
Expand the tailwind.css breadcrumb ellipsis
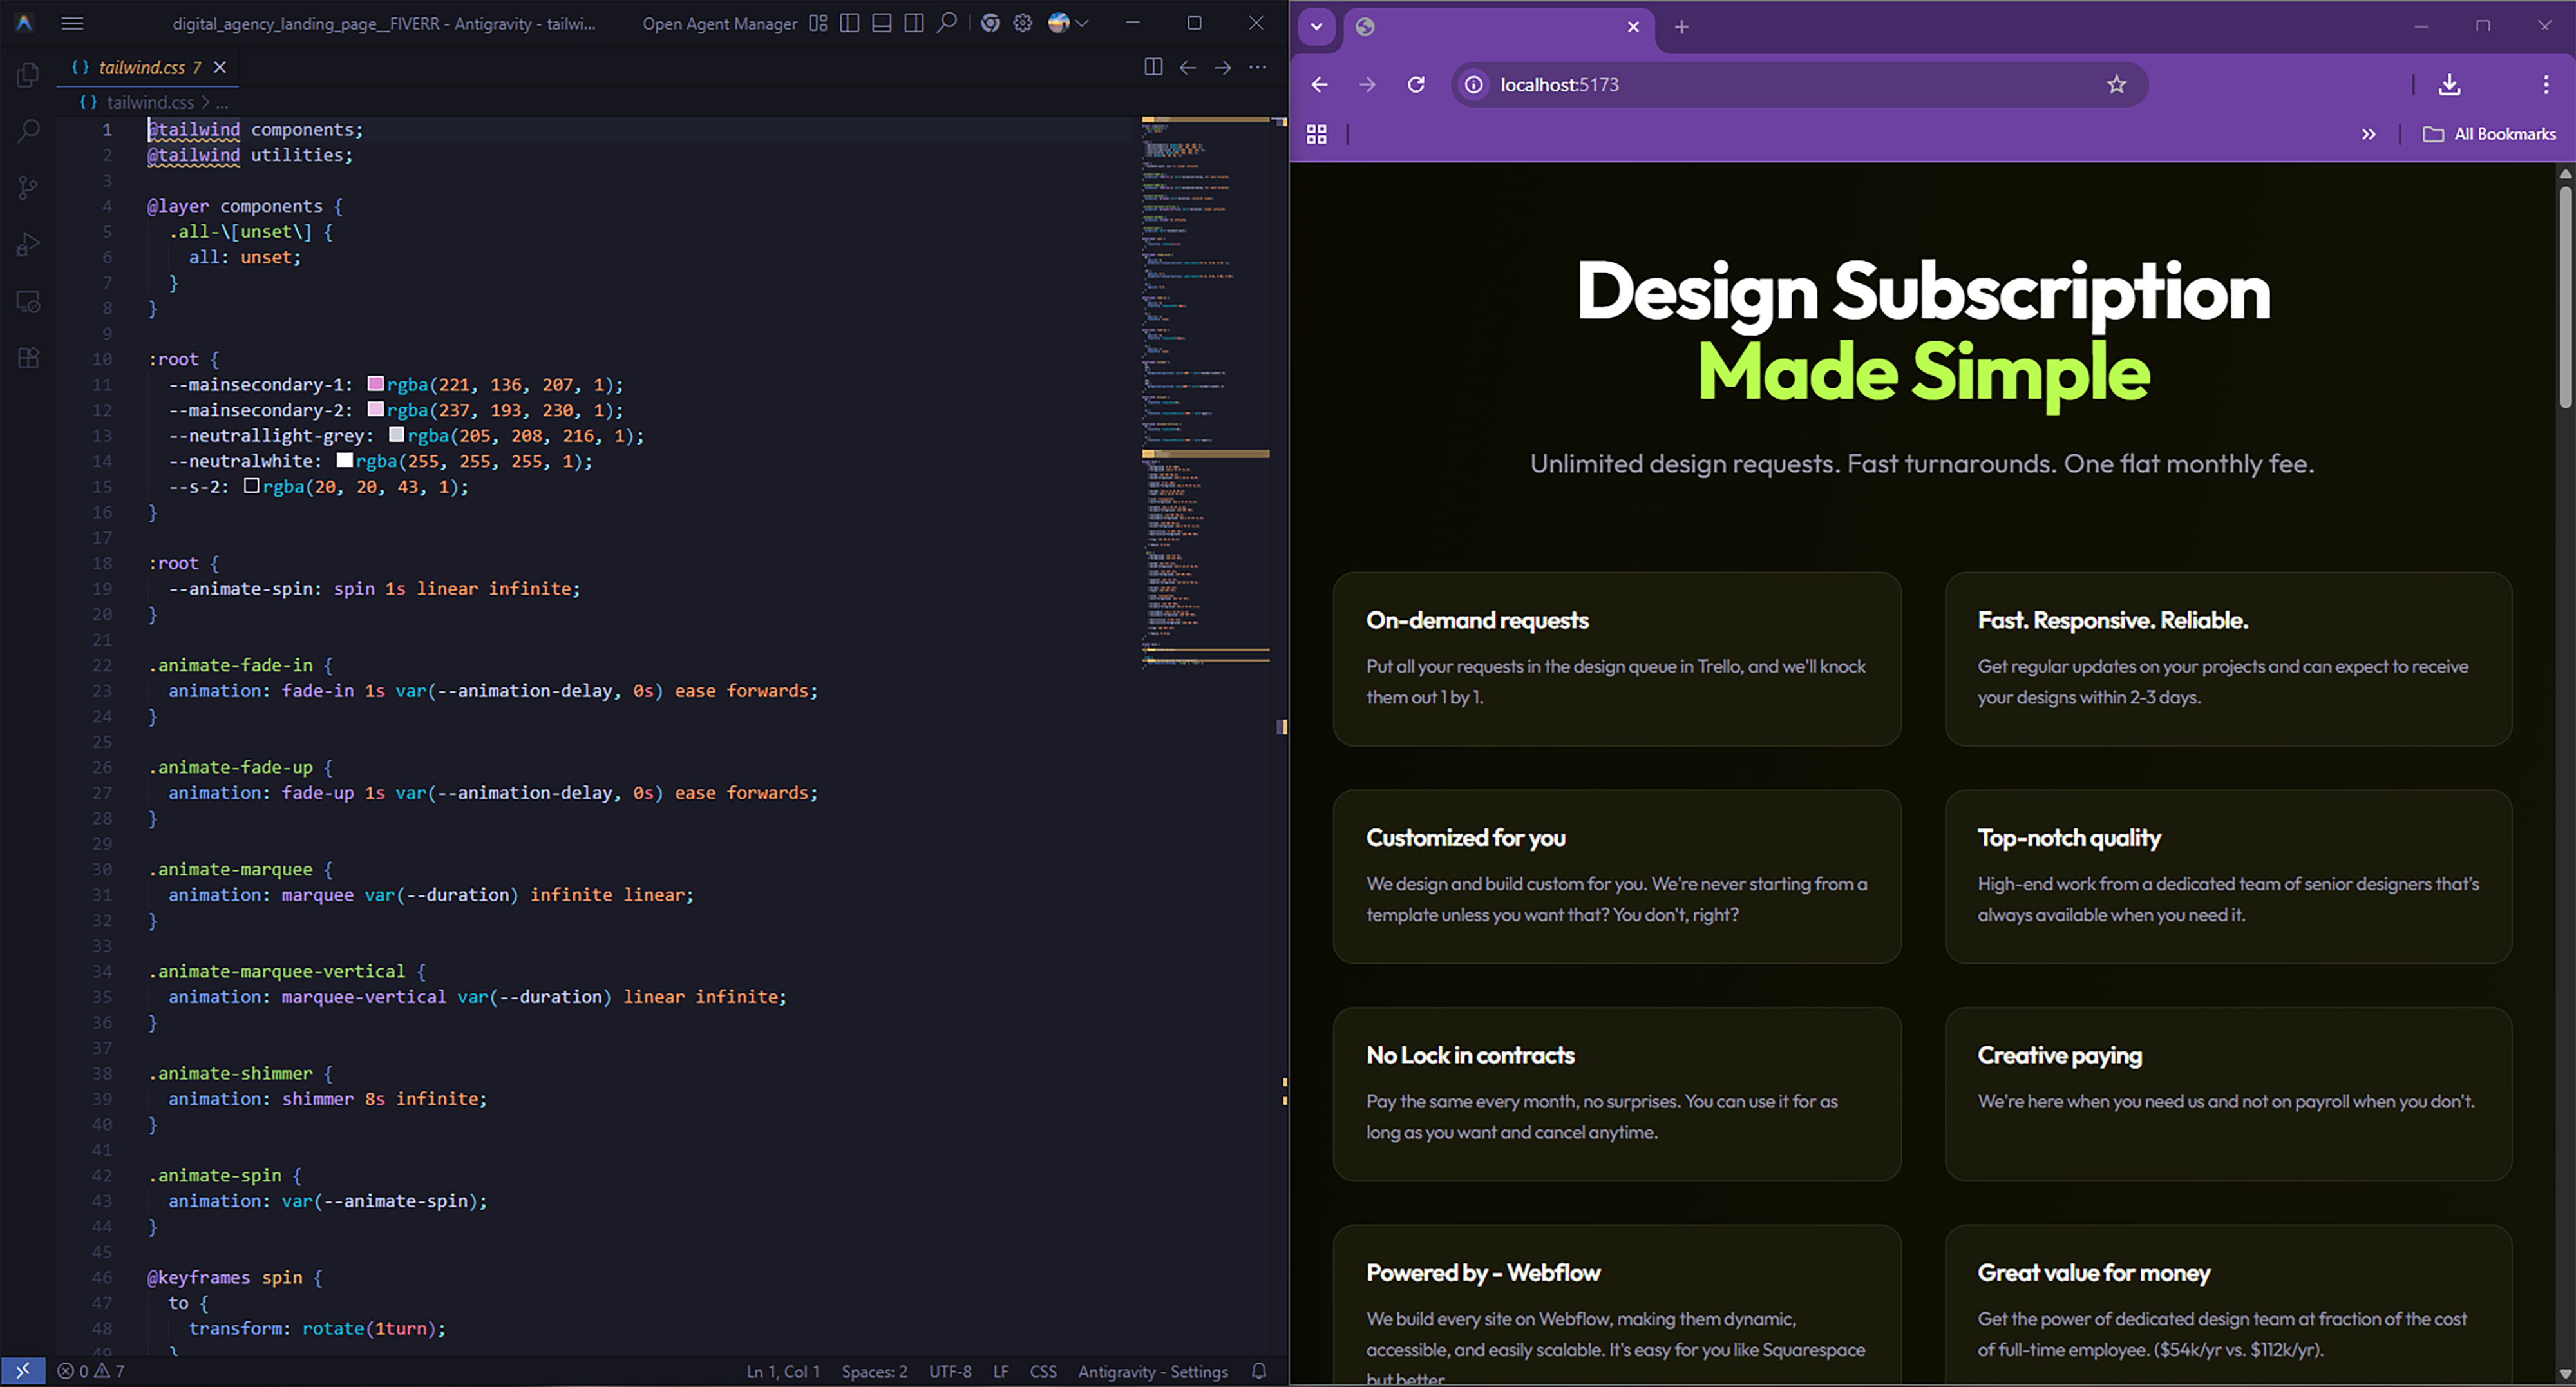click(x=222, y=102)
